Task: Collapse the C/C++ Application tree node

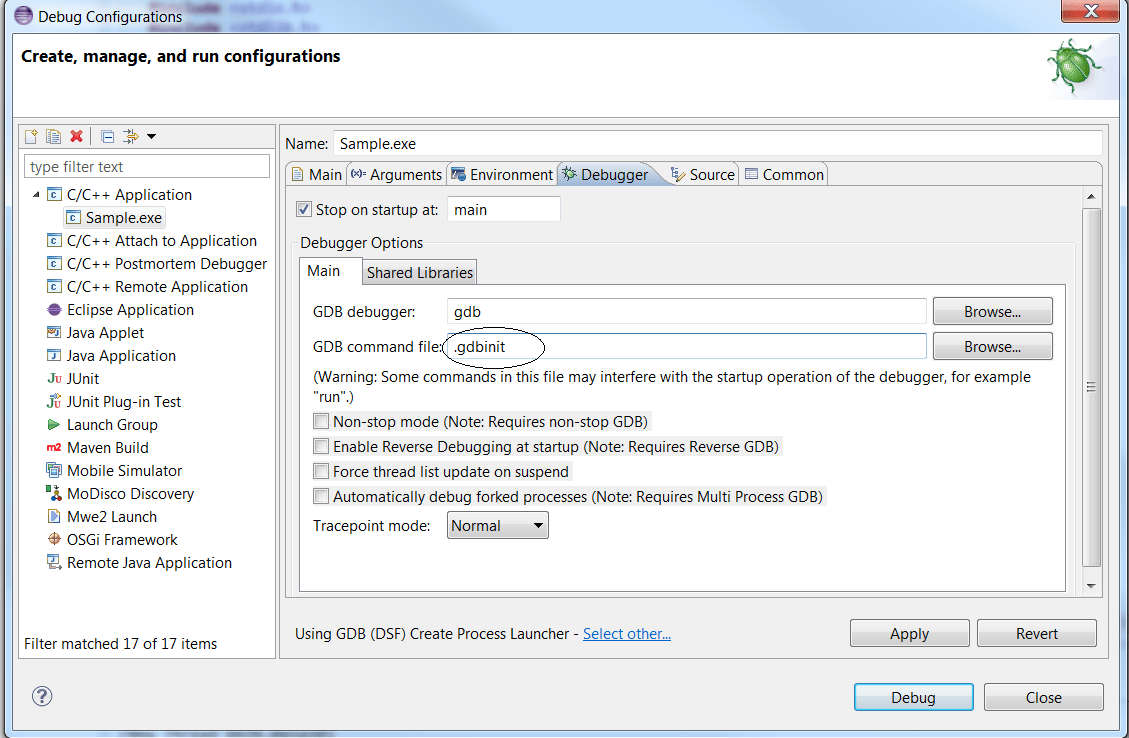Action: click(x=36, y=194)
